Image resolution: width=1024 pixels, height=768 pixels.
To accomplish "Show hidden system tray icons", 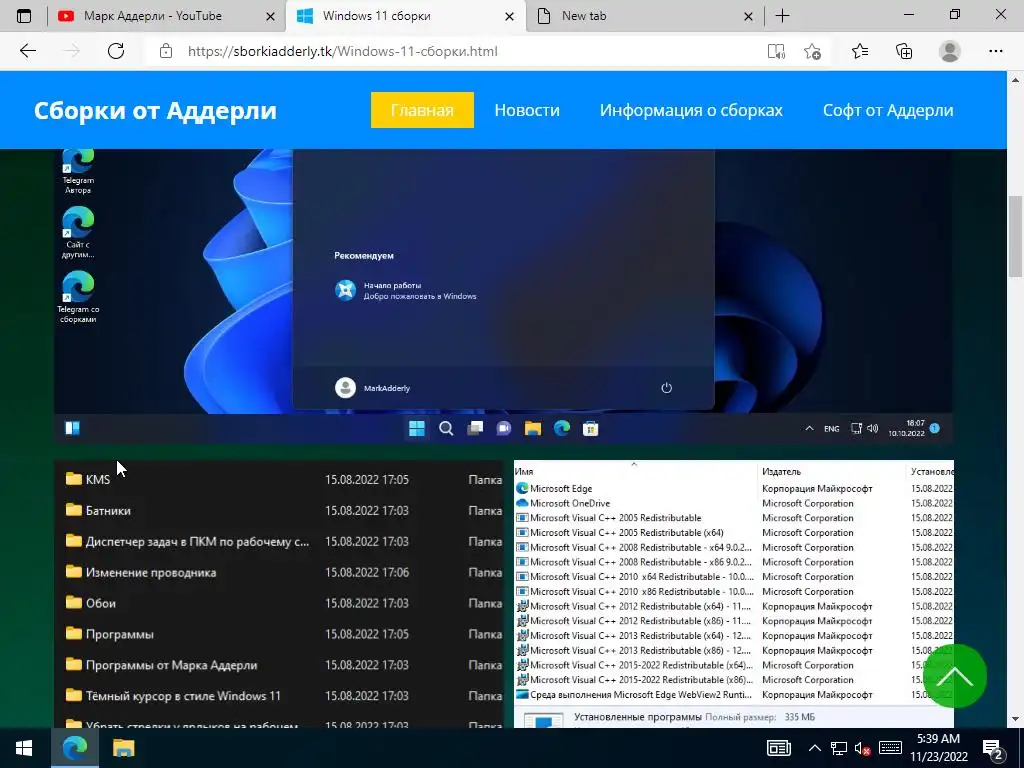I will (x=814, y=748).
